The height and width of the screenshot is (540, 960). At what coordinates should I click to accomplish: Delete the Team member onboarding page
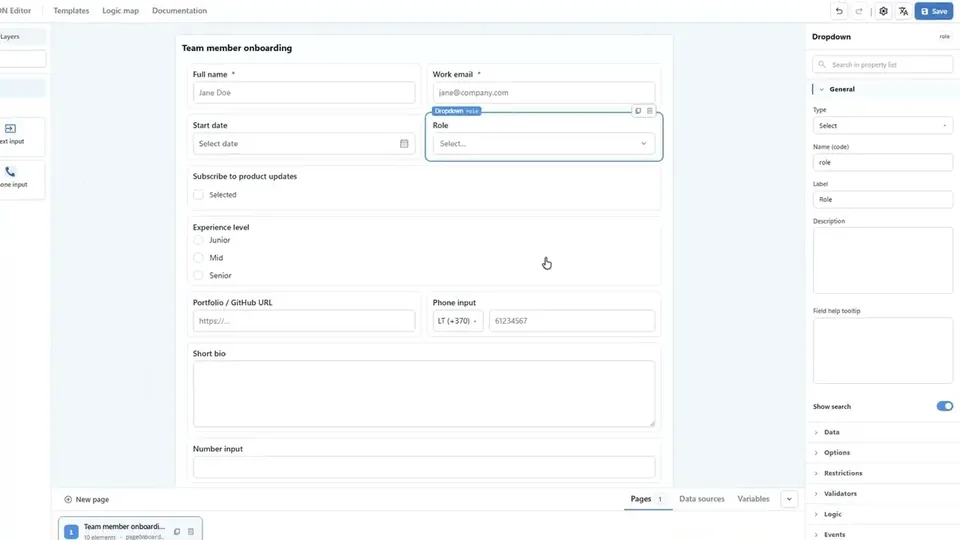[190, 531]
